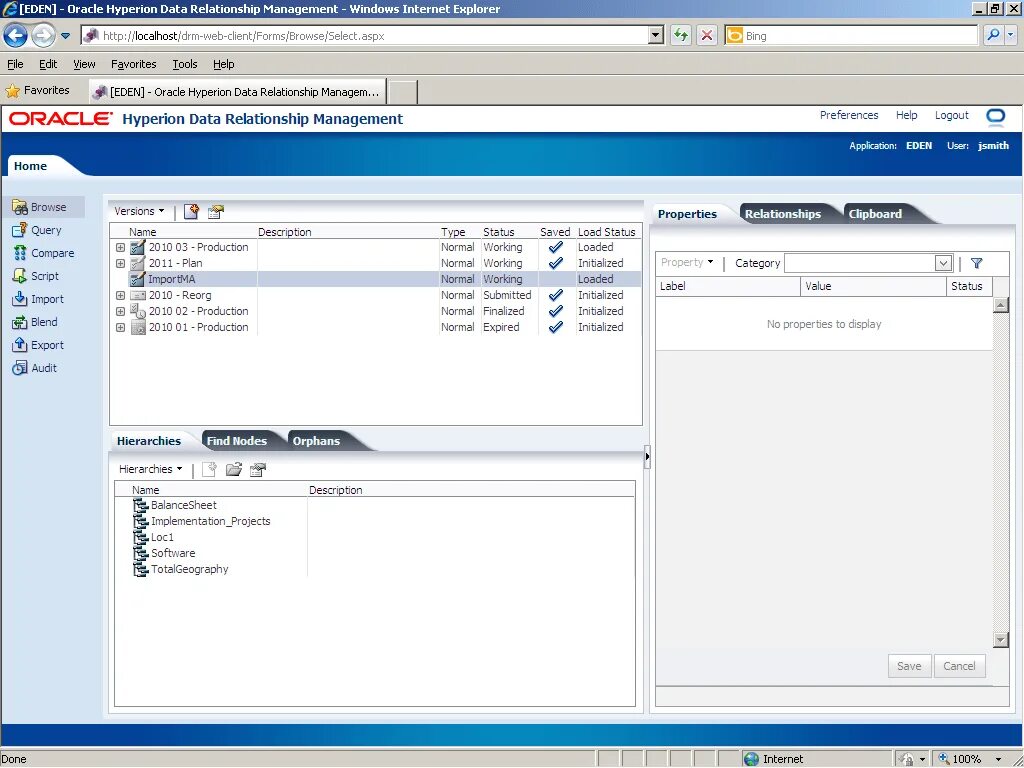Viewport: 1024px width, 768px height.
Task: Open the Import section icon
Action: click(20, 299)
